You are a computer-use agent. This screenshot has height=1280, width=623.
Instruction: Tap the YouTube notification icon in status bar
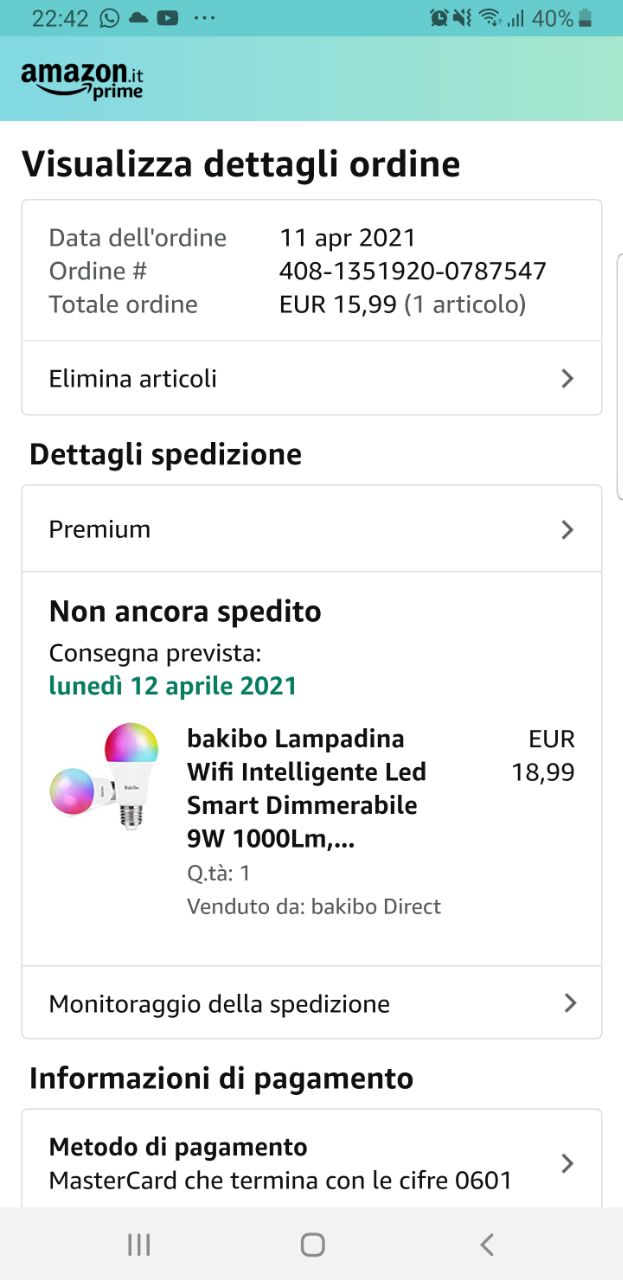168,18
